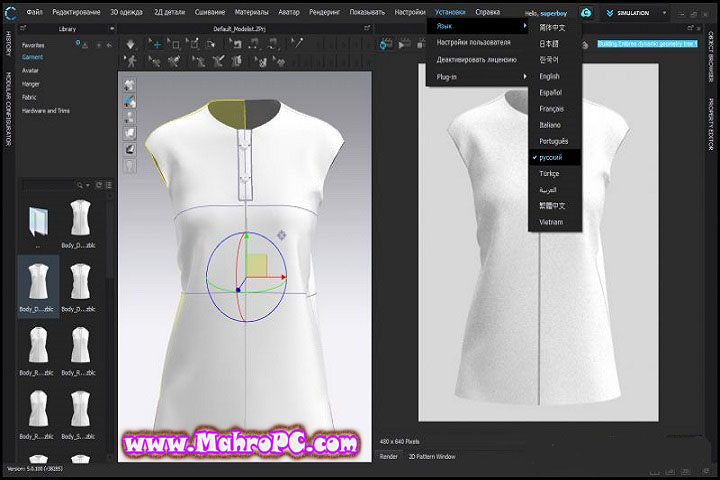Refresh the library file list

99,185
